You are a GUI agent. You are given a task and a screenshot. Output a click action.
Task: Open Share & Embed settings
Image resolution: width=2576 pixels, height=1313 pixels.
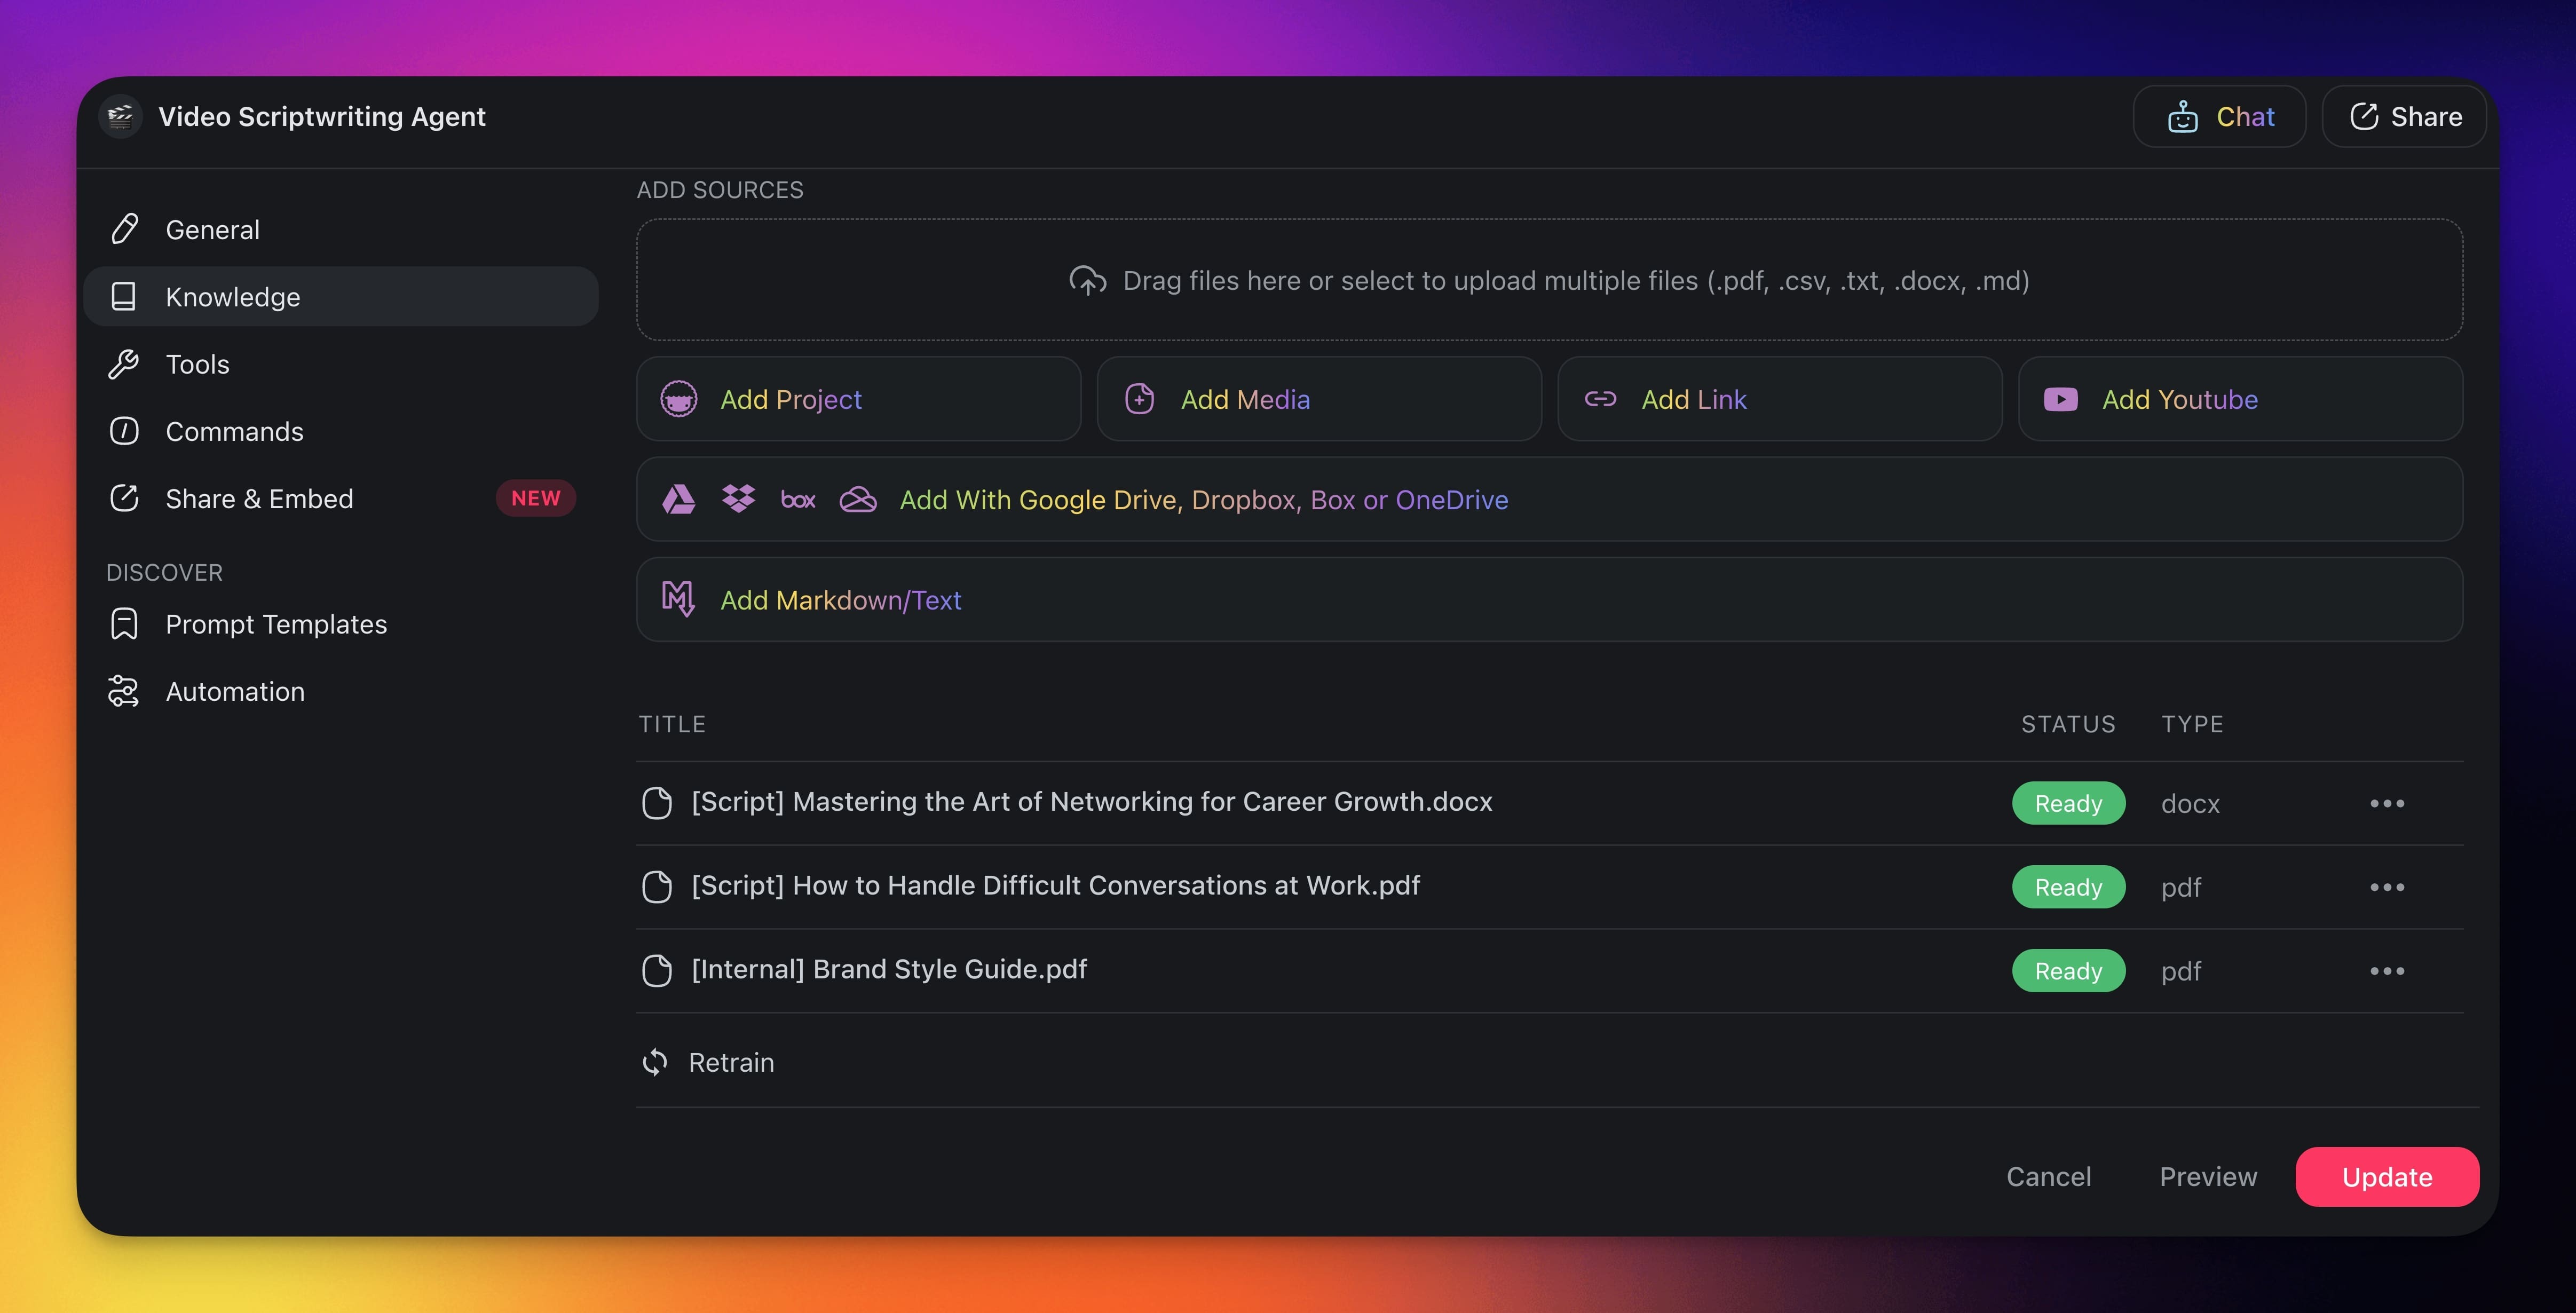[259, 498]
